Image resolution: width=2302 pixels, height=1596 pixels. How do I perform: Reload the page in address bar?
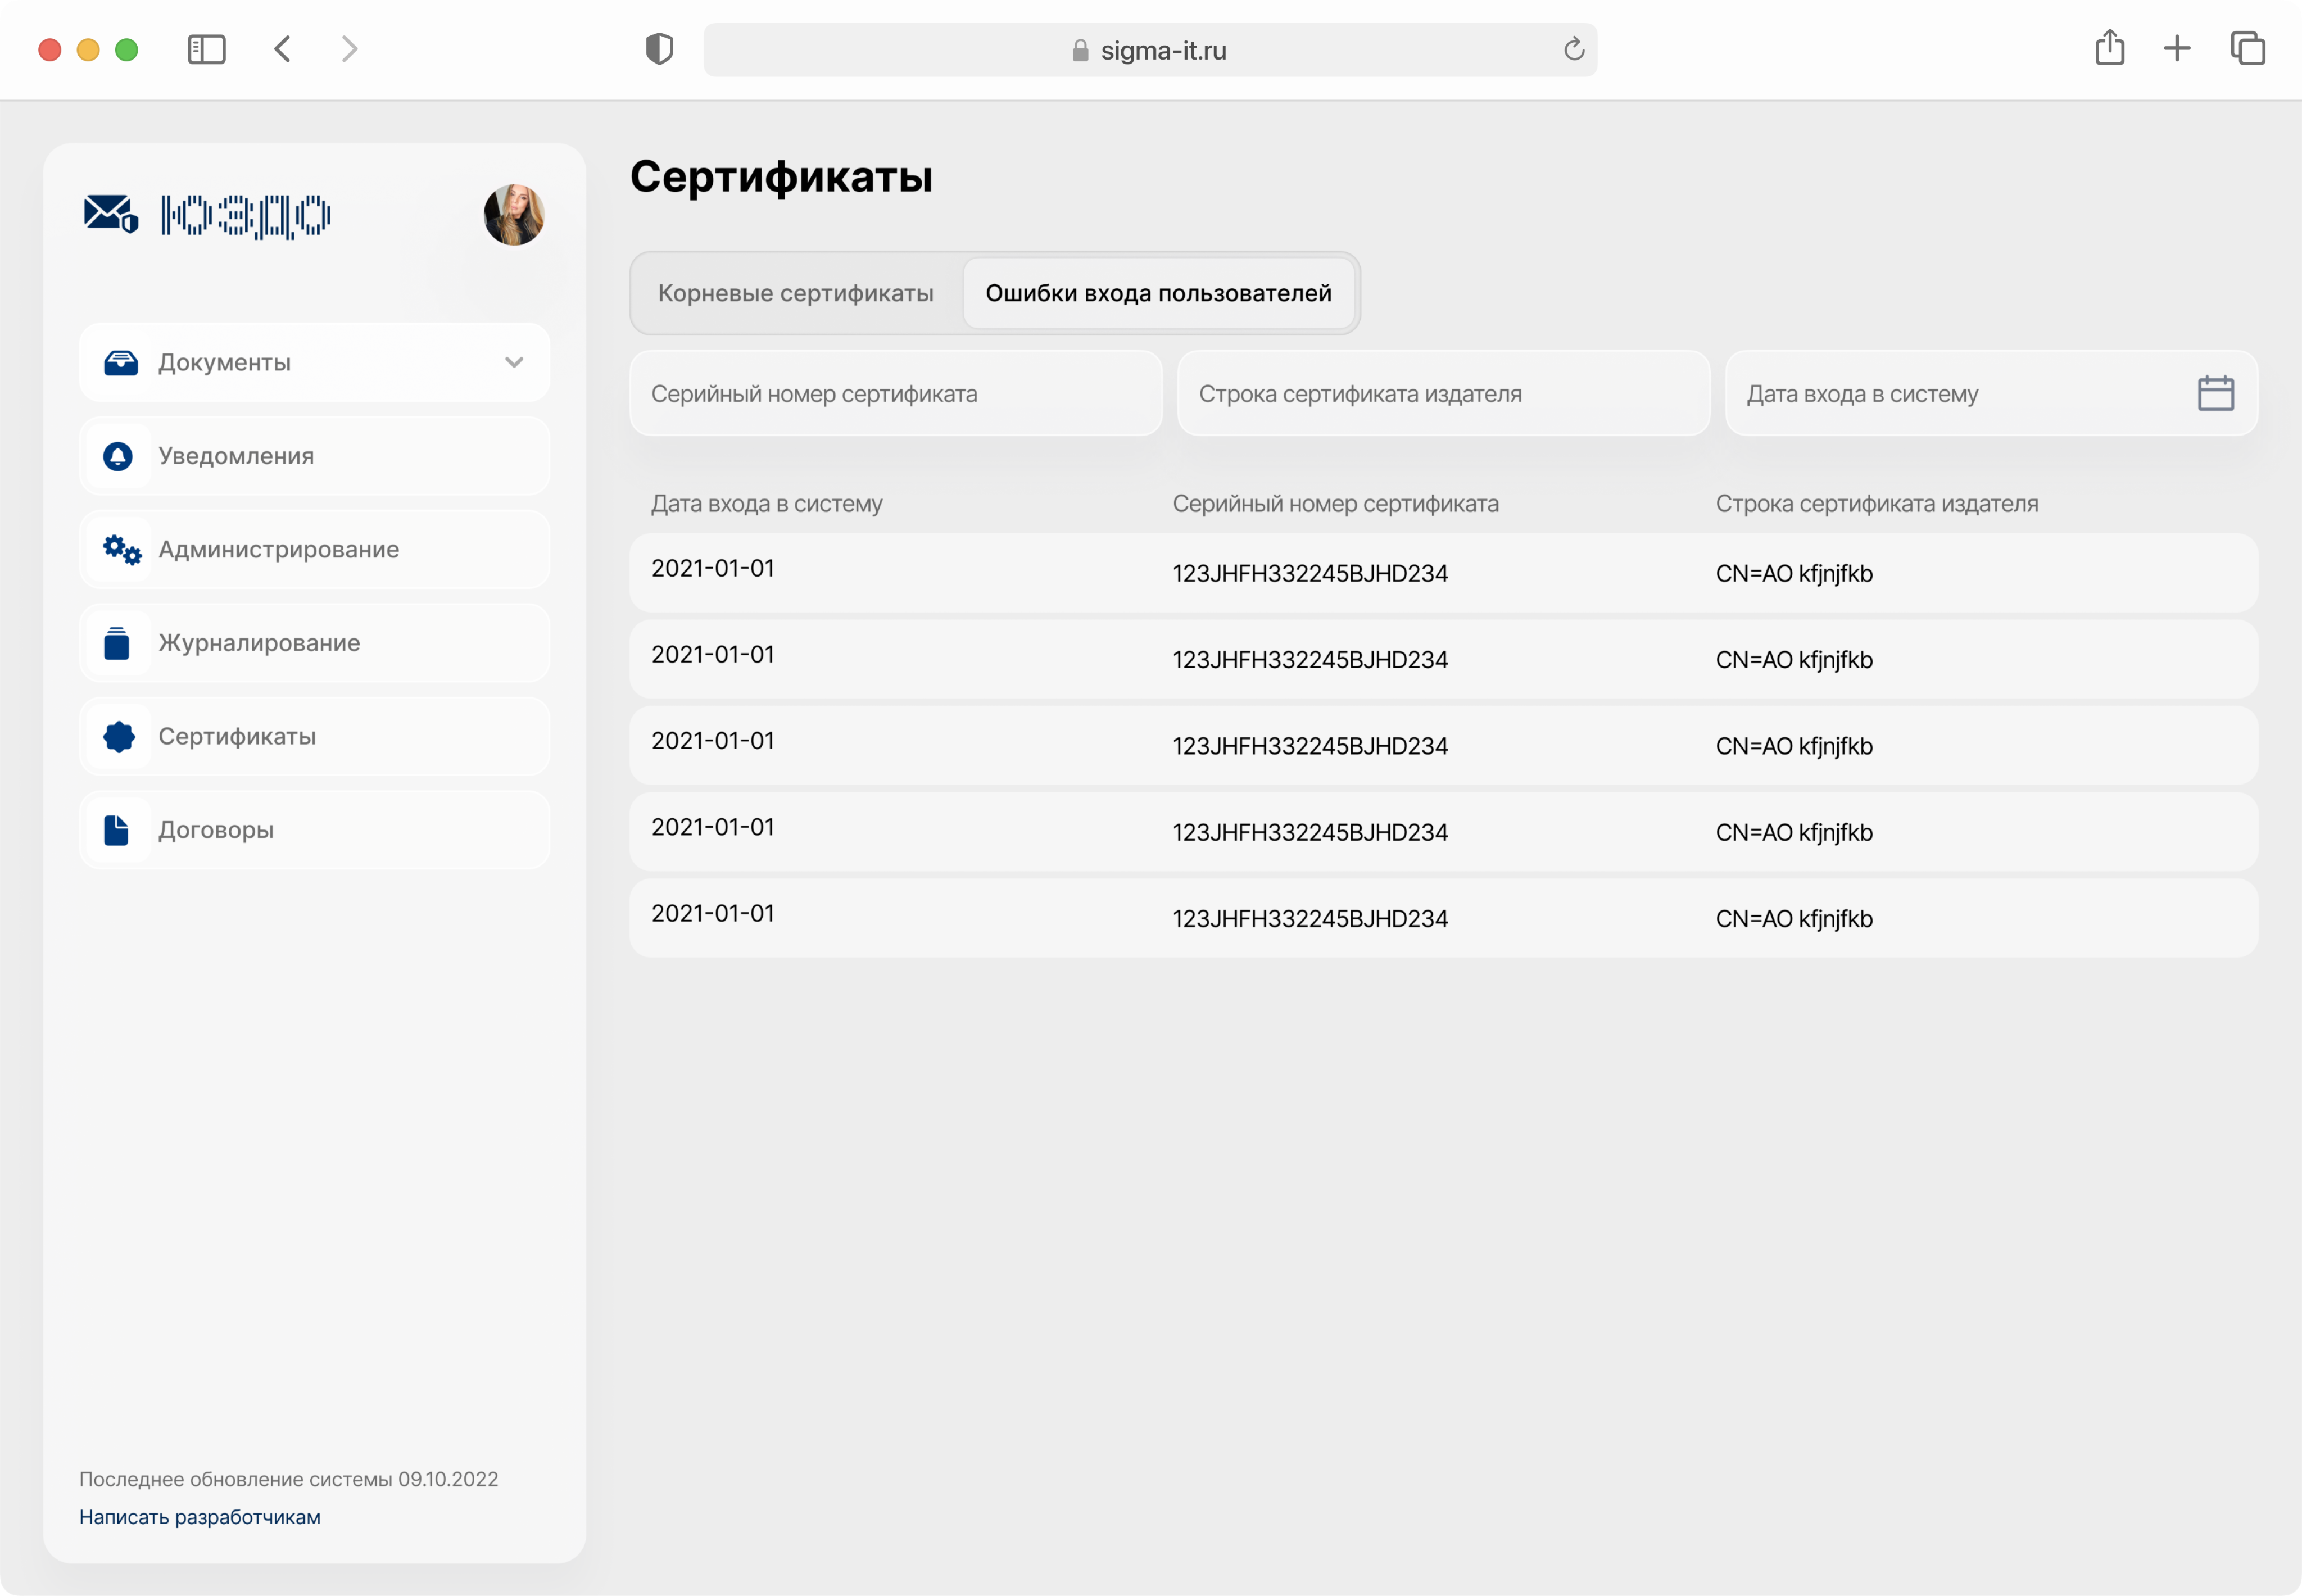pos(1573,49)
